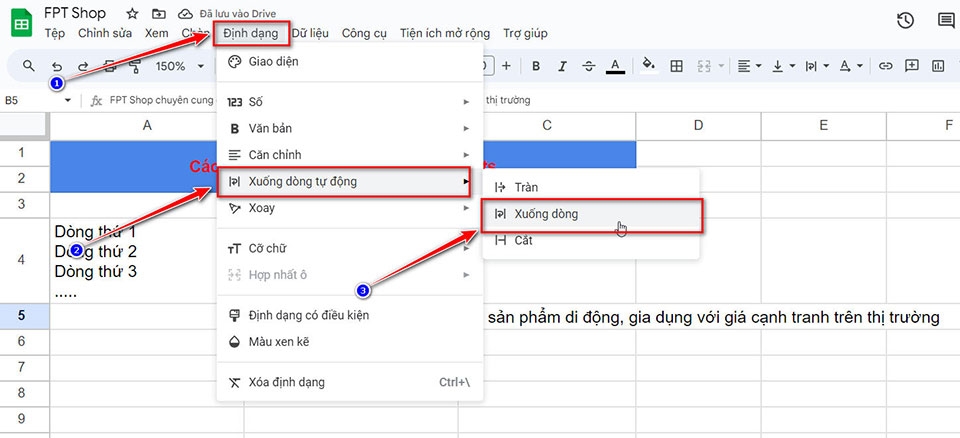Open the Name box dropdown arrow
960x438 pixels.
pyautogui.click(x=67, y=100)
